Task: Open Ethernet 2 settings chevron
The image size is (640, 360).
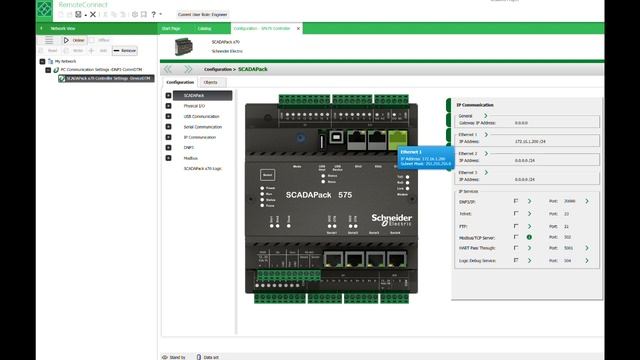Action: tap(486, 153)
